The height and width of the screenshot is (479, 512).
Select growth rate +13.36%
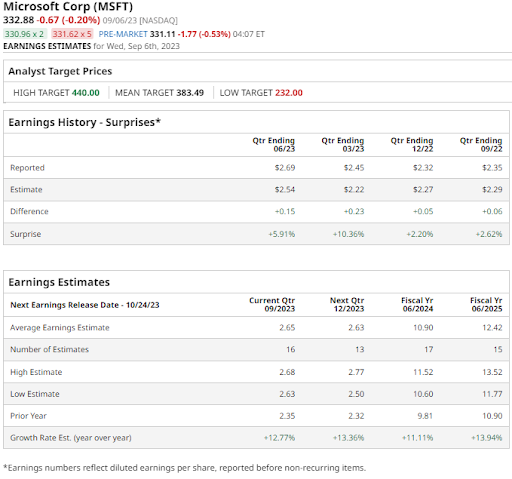click(x=348, y=438)
